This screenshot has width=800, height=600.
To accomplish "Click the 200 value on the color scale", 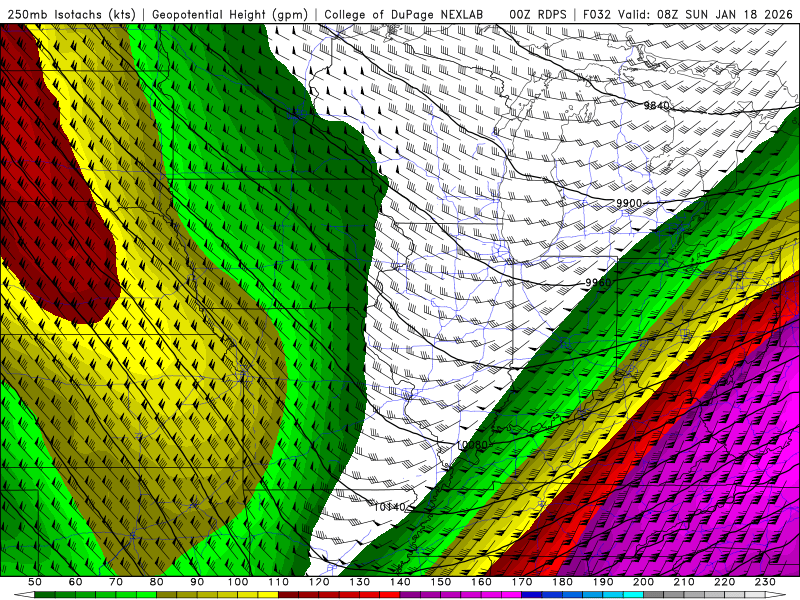I will [x=643, y=582].
